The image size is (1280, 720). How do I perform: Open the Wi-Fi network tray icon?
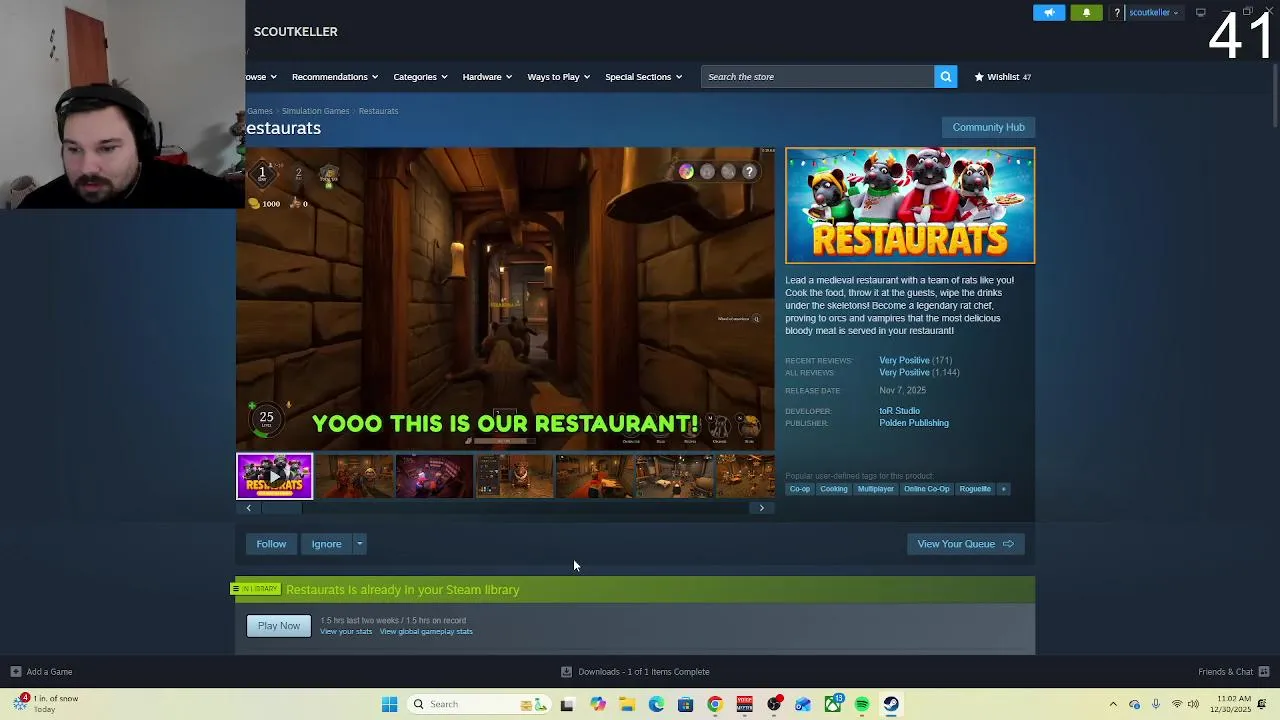click(1177, 704)
